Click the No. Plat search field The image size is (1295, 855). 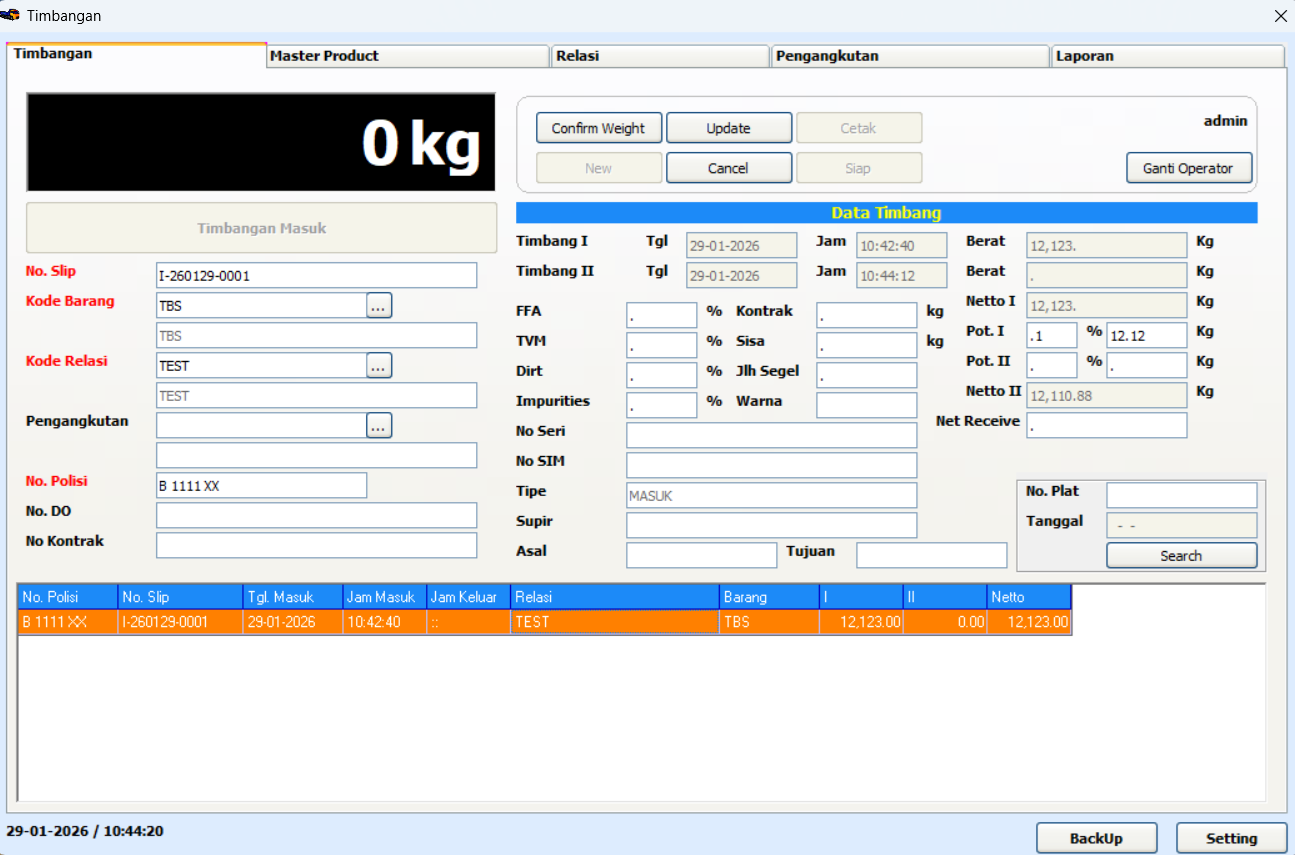point(1181,495)
